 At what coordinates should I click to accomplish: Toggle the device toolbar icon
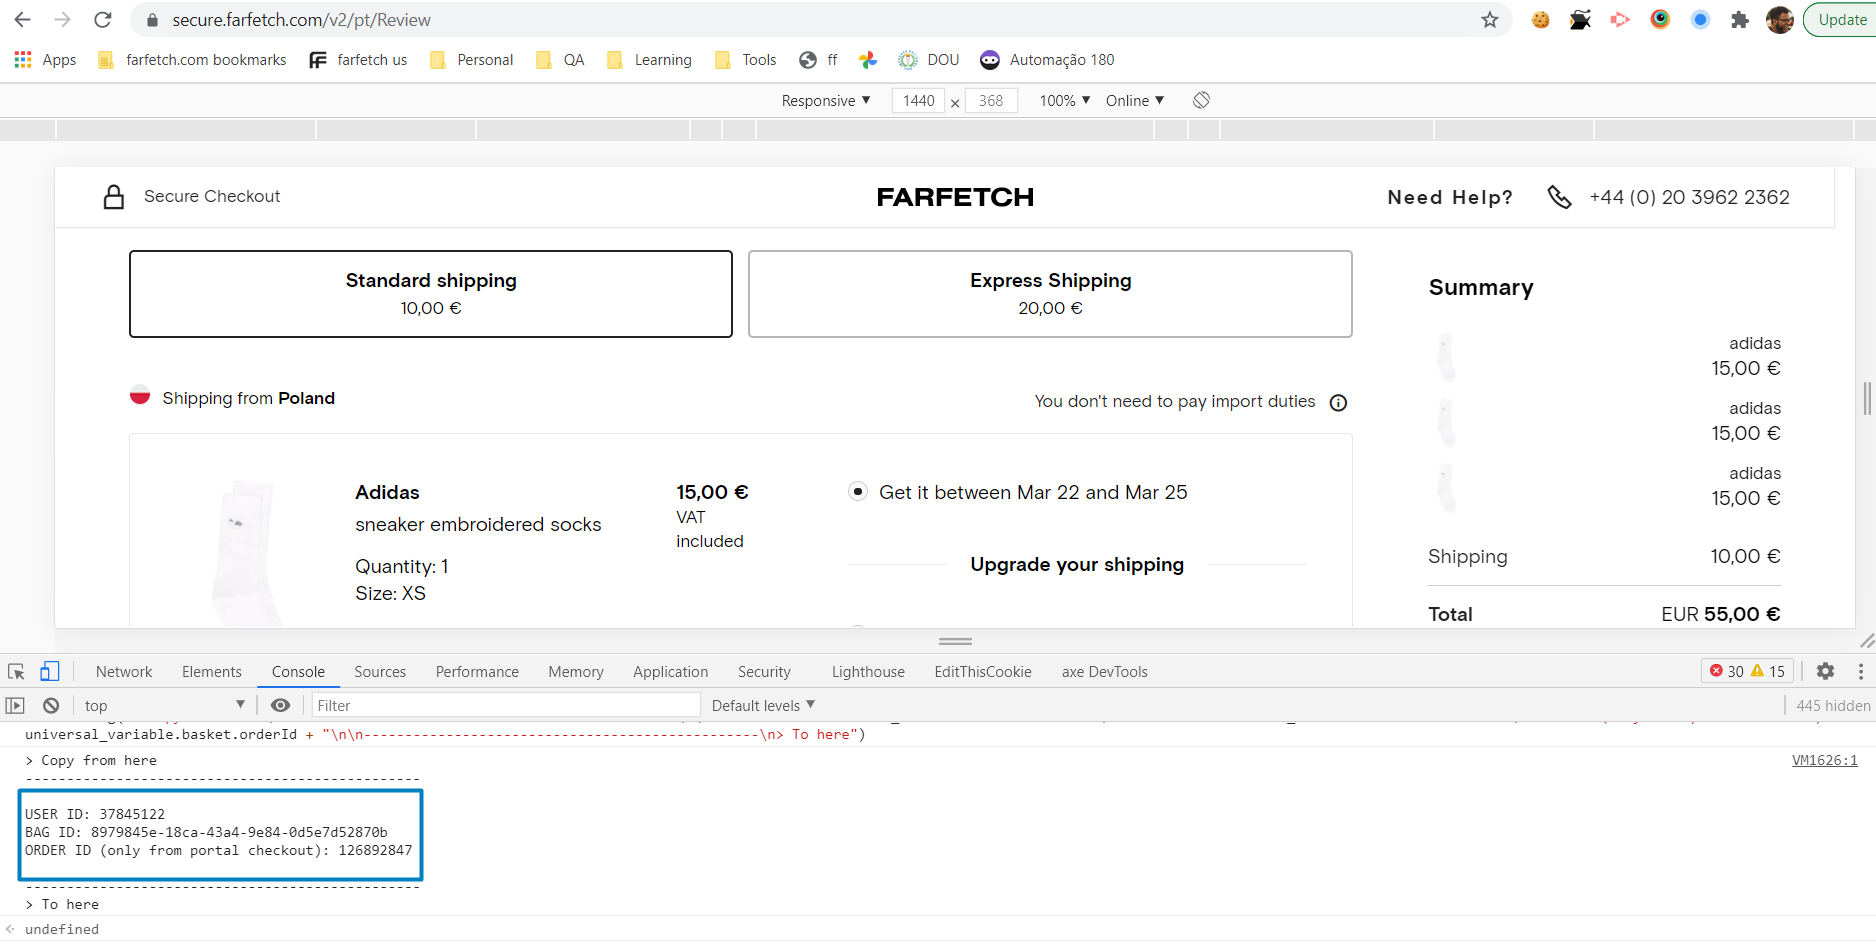tap(50, 672)
